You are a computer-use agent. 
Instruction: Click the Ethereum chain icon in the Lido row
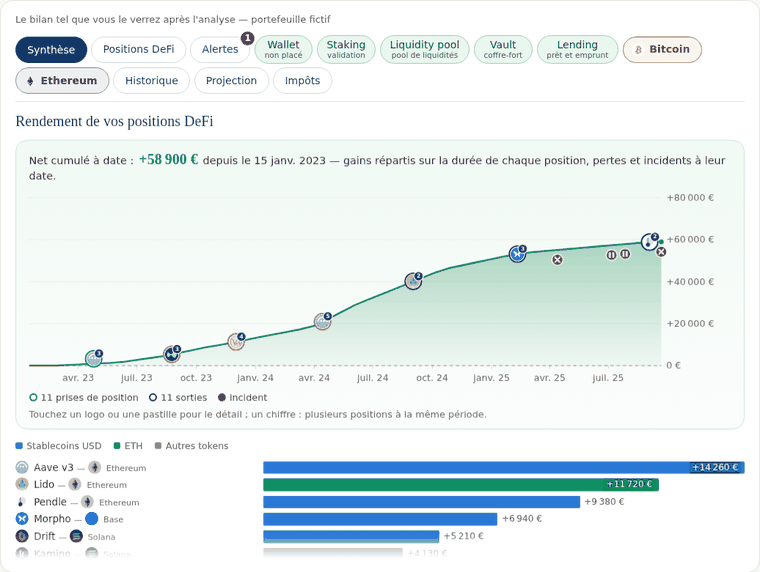pos(75,484)
